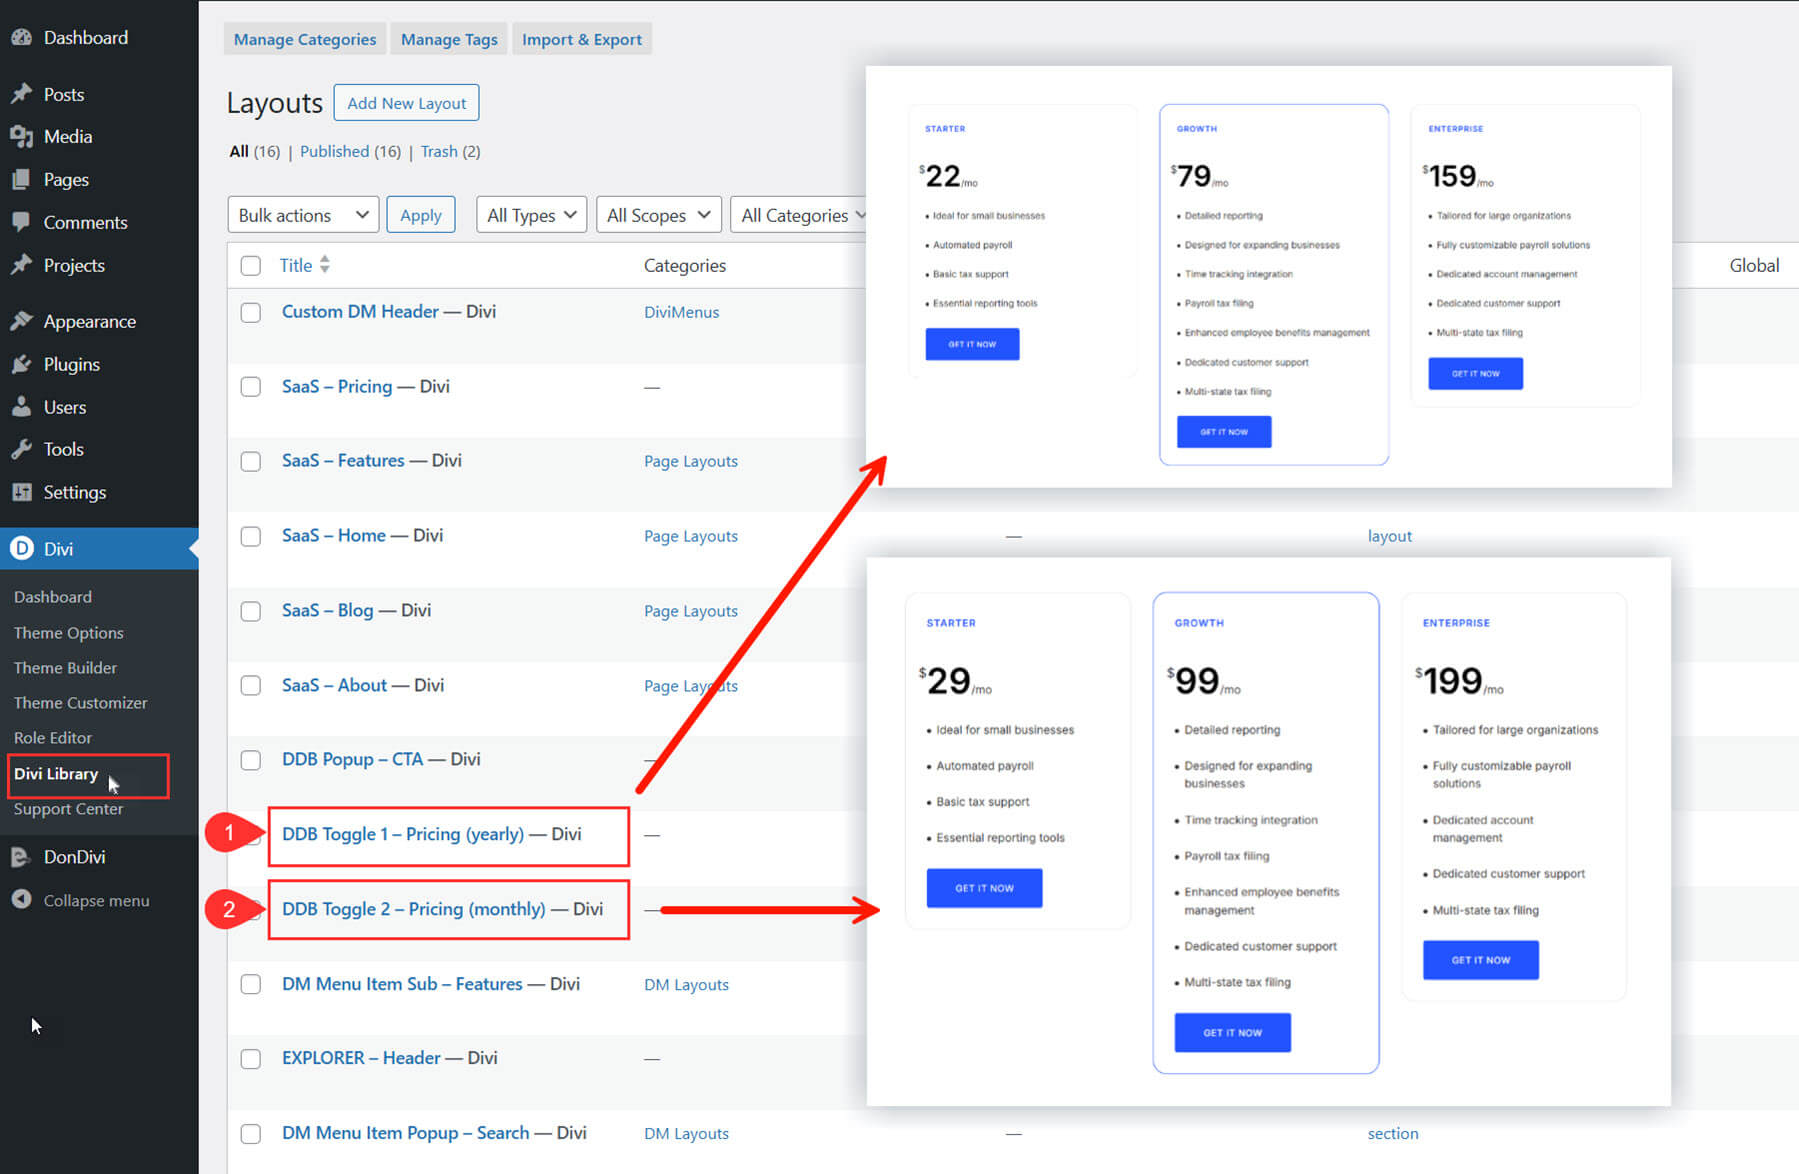Open Theme Options from the Divi menu

68,632
